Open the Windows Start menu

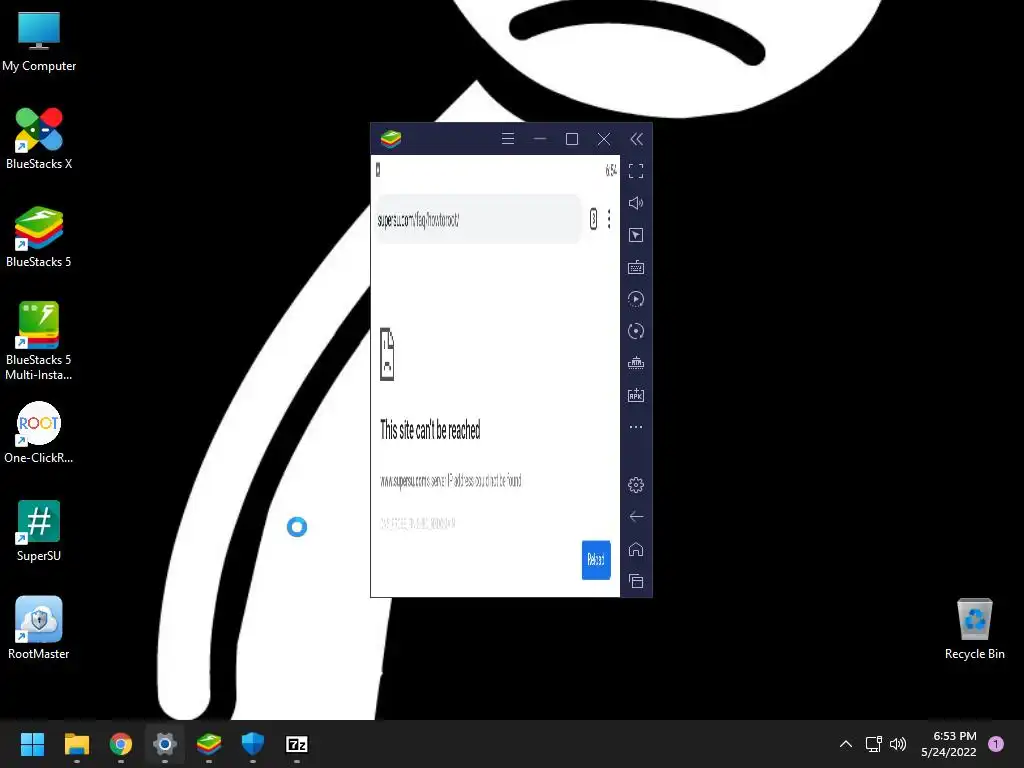(x=32, y=744)
